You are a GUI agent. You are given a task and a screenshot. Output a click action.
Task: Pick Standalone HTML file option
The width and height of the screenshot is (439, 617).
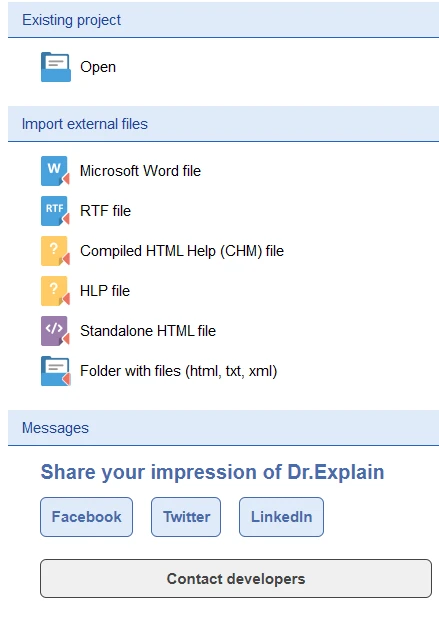click(148, 331)
